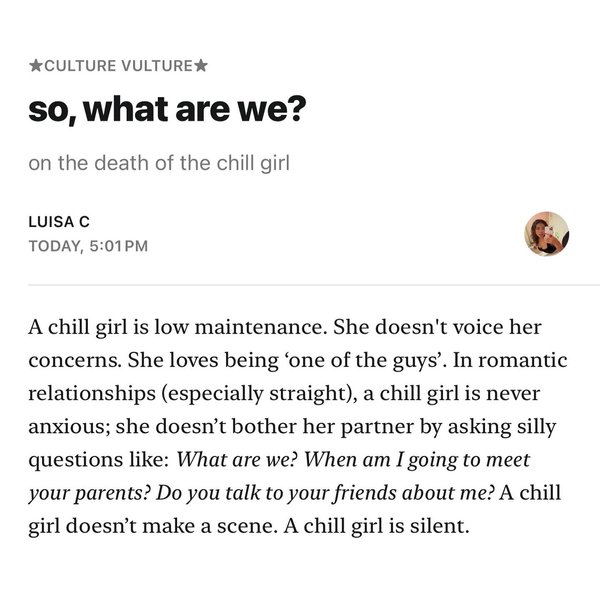Click the star icon before CULTURE VULTURE
The height and width of the screenshot is (600, 600).
tap(35, 67)
